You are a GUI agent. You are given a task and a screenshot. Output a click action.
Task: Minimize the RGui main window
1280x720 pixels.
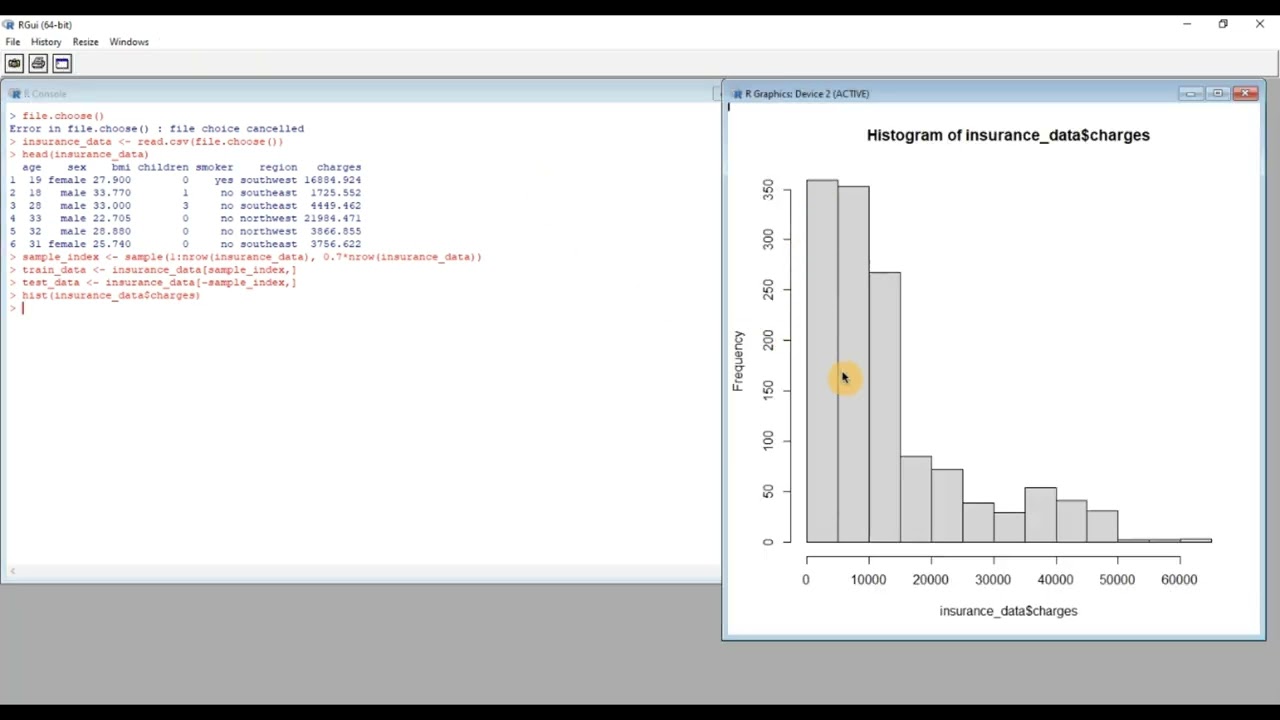click(1187, 24)
